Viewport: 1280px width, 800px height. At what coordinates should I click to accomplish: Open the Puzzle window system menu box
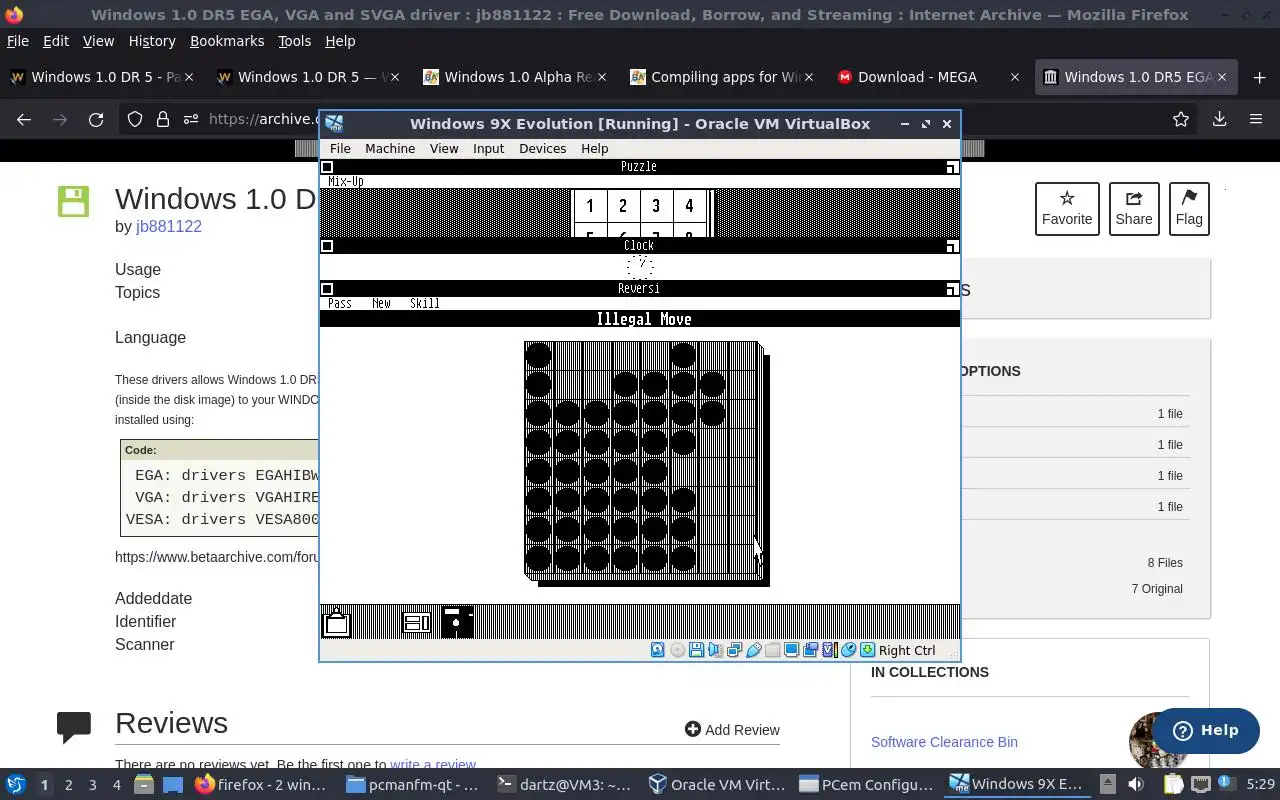(327, 167)
